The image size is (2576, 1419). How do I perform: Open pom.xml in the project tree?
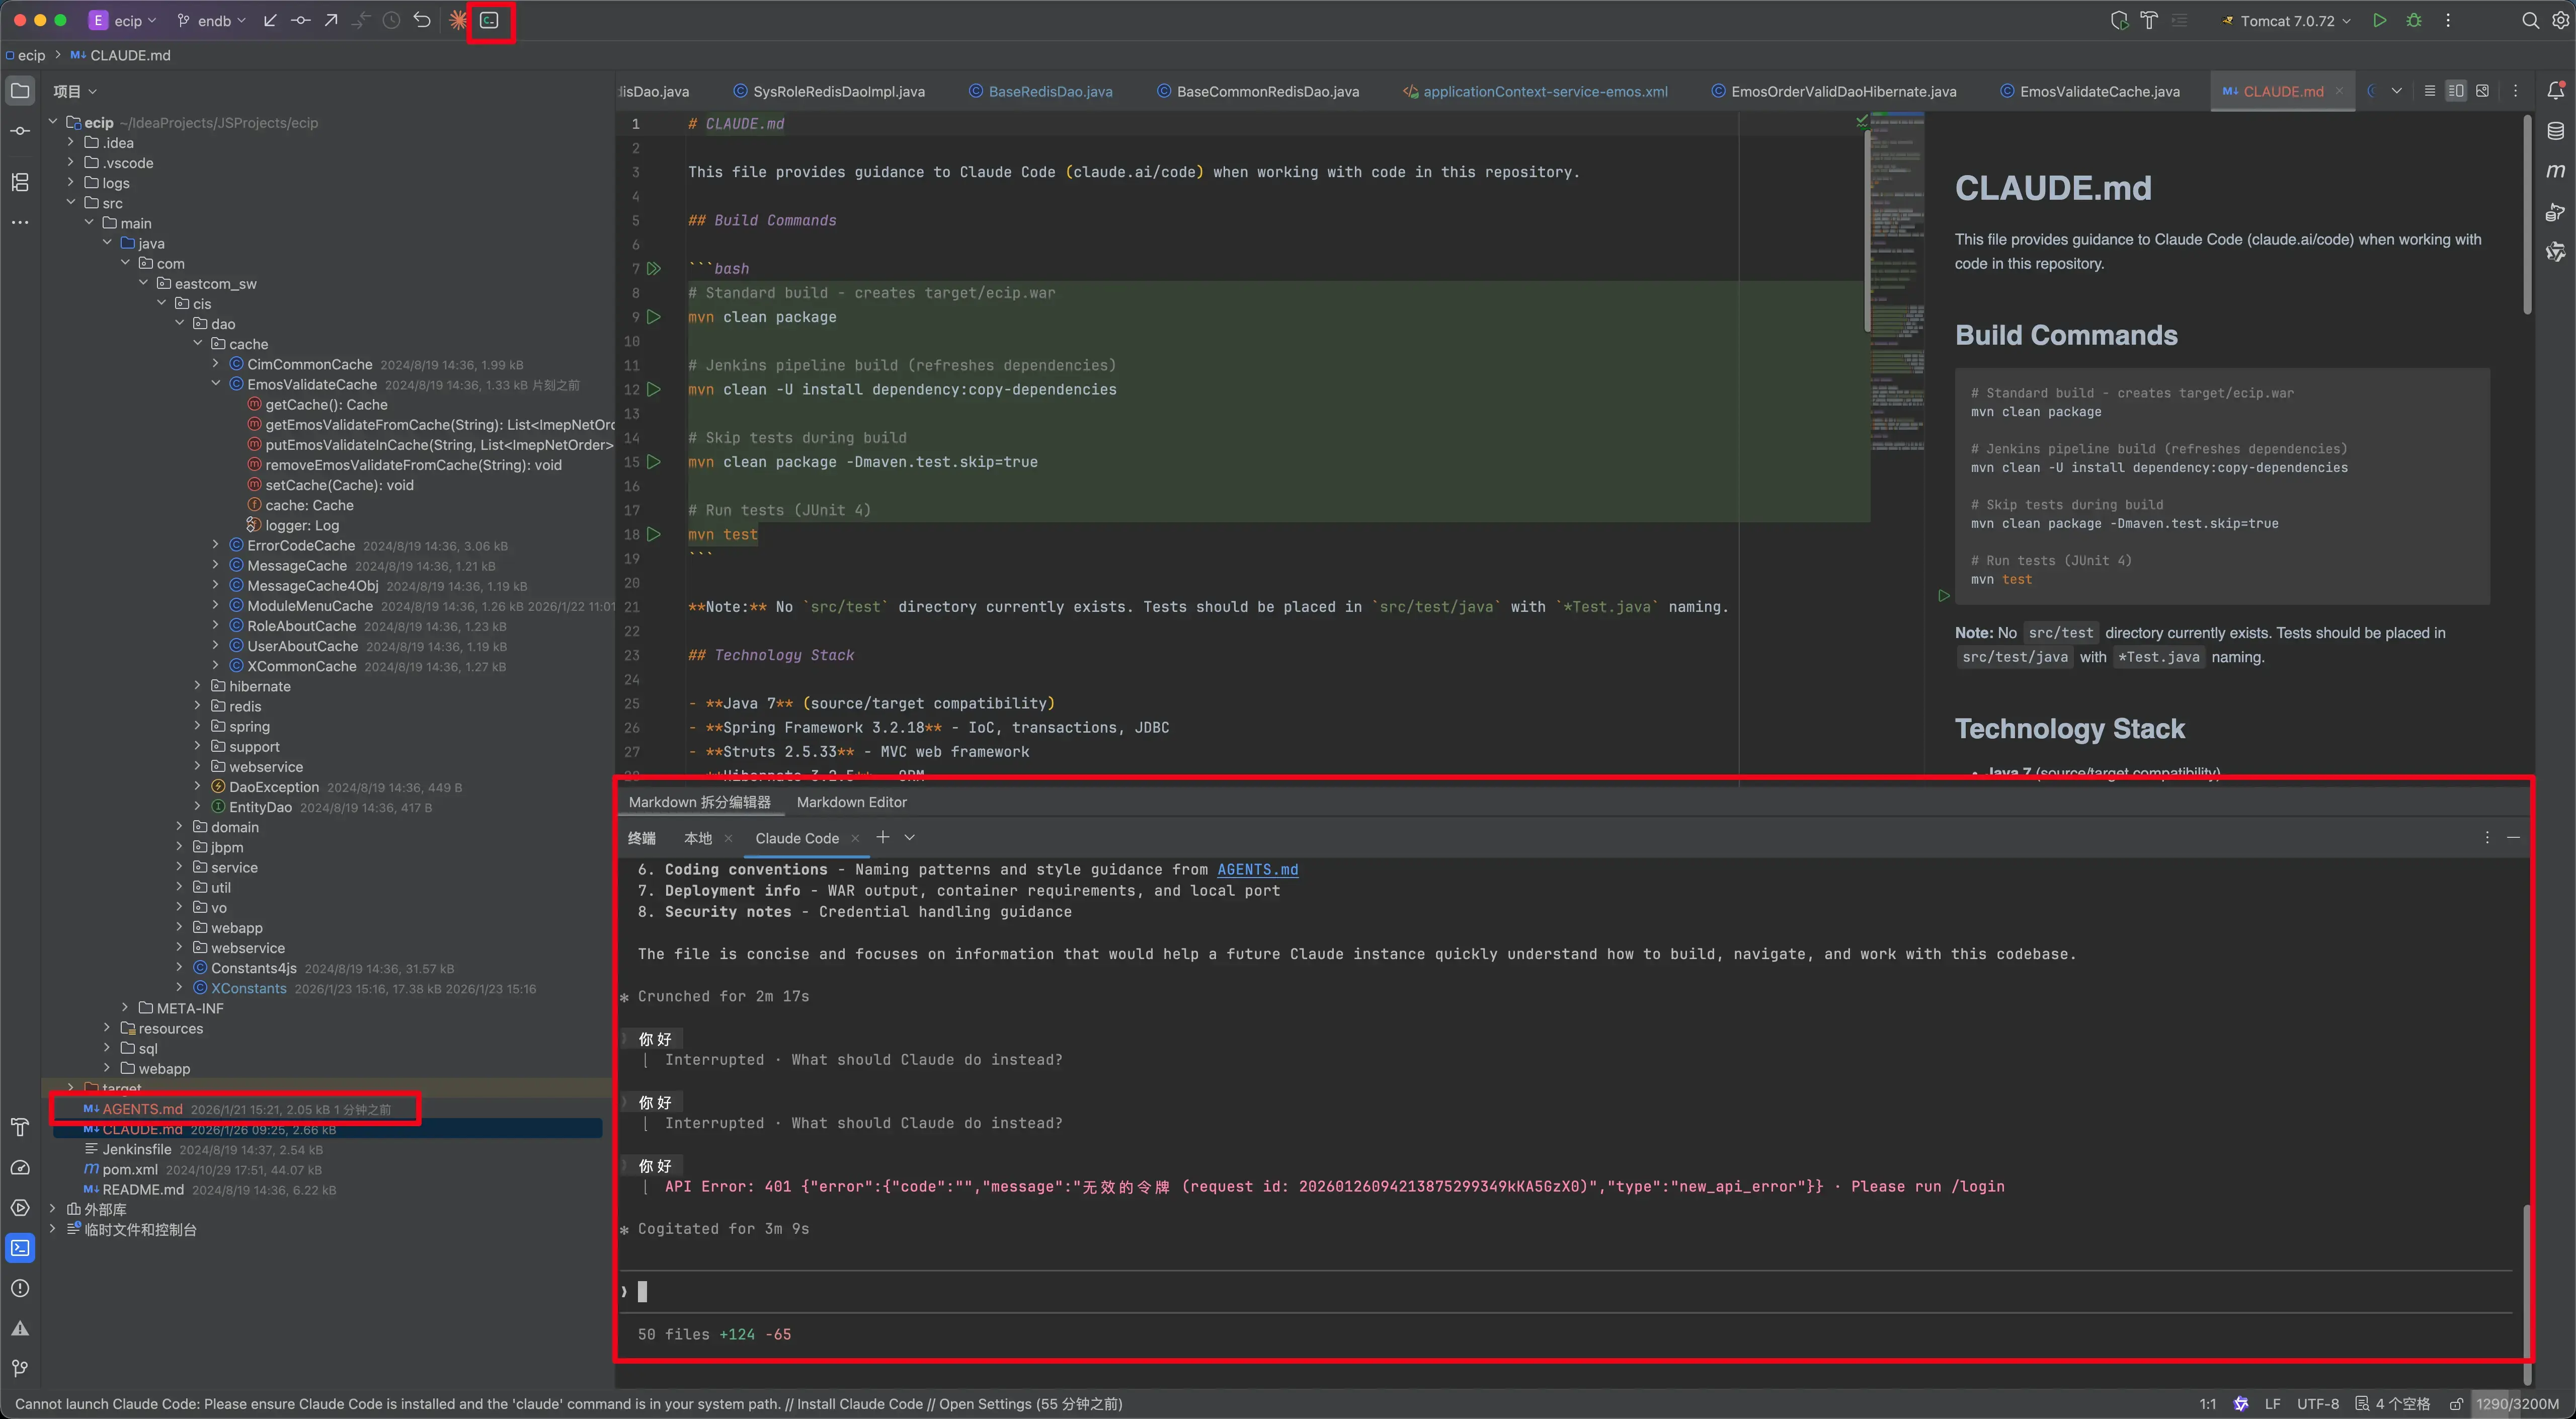(x=130, y=1169)
